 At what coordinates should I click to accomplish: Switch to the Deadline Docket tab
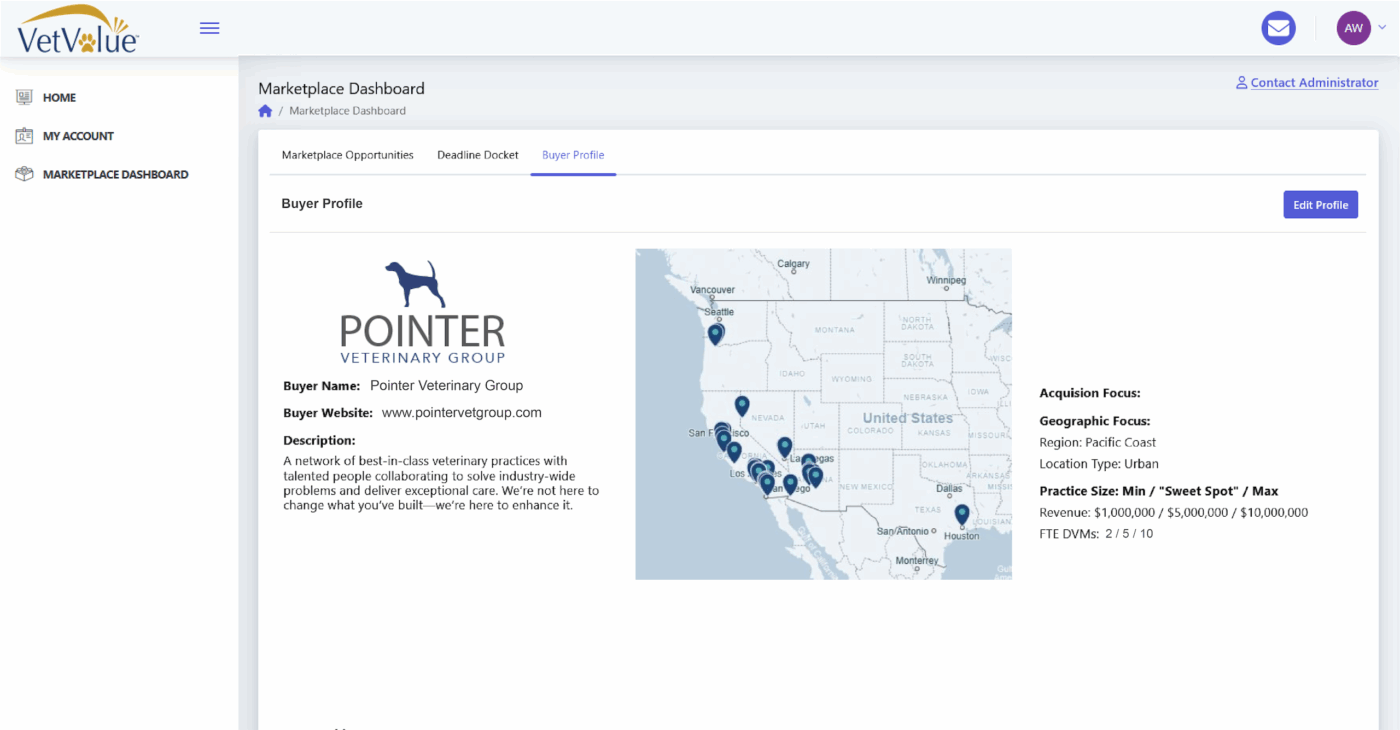pyautogui.click(x=478, y=155)
